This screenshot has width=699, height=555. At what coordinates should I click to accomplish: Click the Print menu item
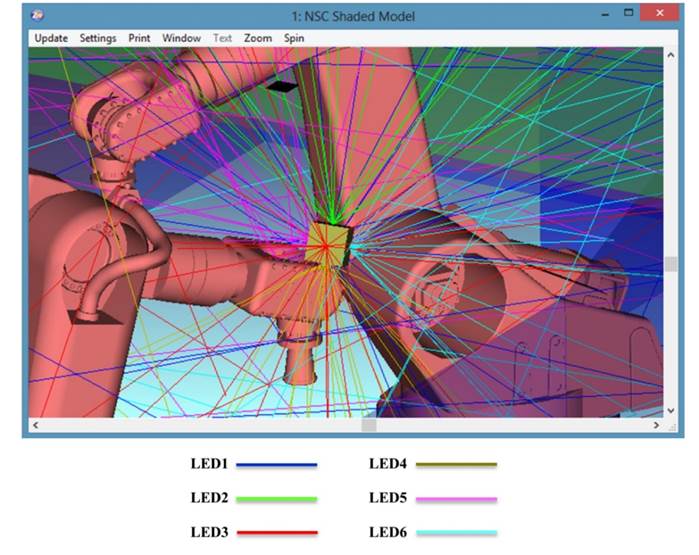click(x=139, y=38)
